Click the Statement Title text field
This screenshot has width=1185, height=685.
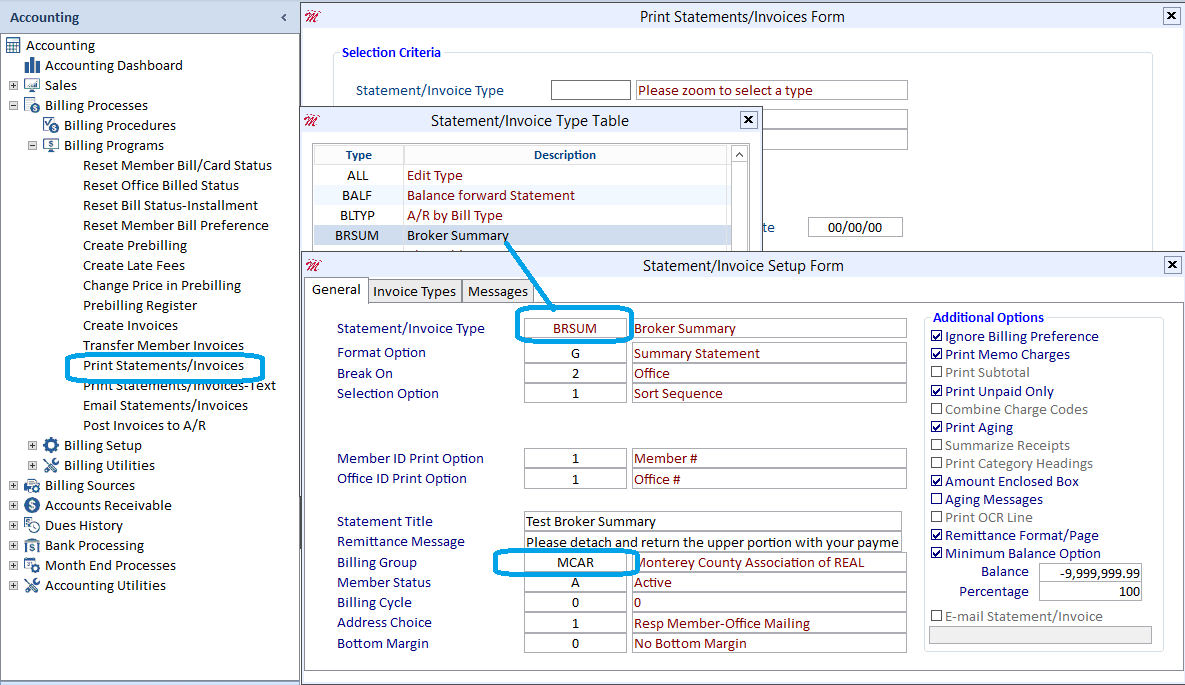point(713,521)
